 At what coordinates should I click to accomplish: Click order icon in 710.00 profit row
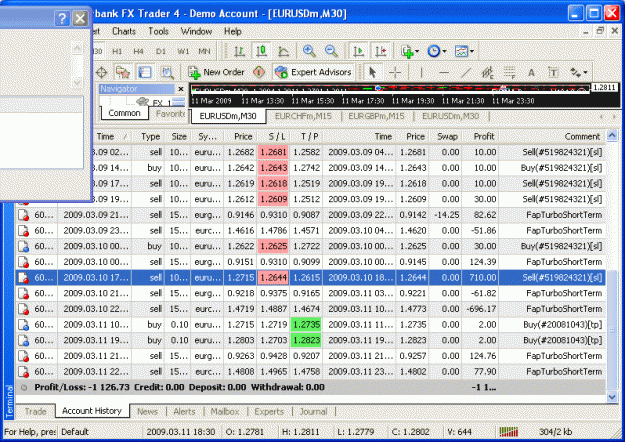(23, 278)
